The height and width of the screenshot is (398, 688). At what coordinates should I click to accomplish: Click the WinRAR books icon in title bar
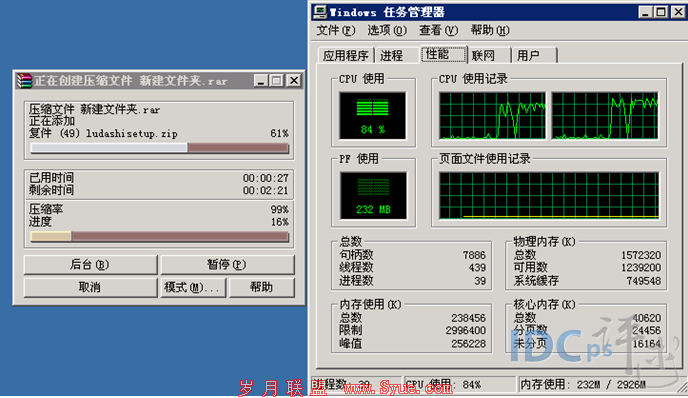tap(25, 81)
